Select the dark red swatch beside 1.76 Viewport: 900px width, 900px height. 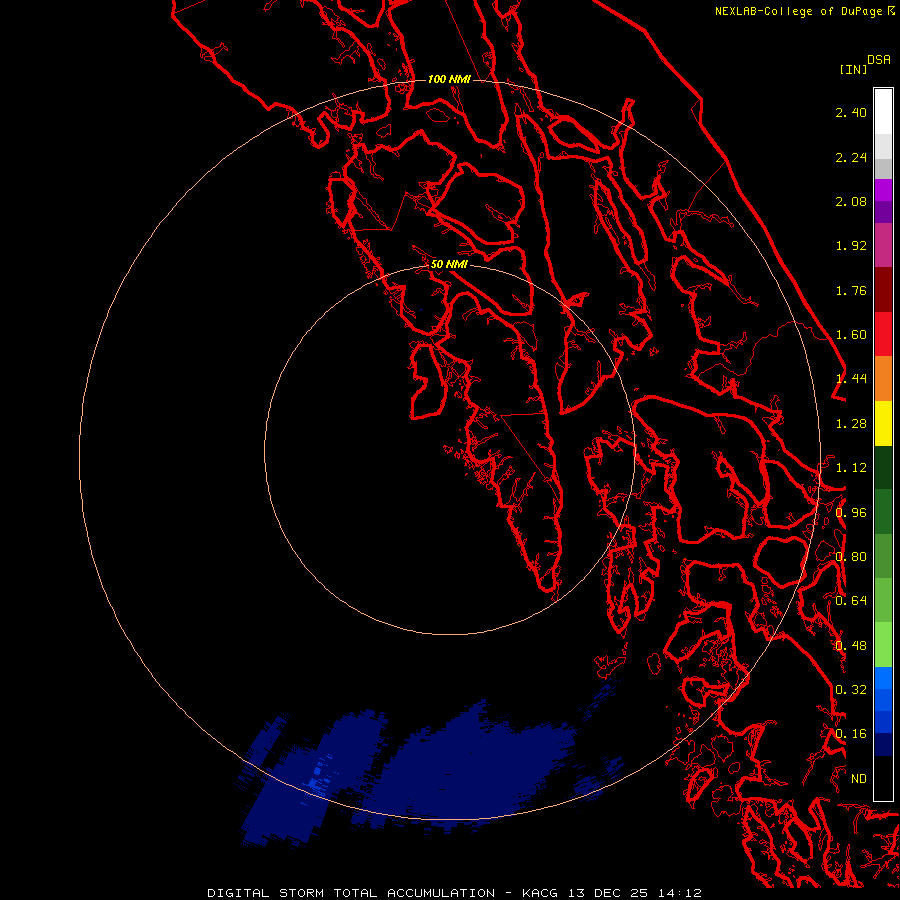pyautogui.click(x=883, y=290)
